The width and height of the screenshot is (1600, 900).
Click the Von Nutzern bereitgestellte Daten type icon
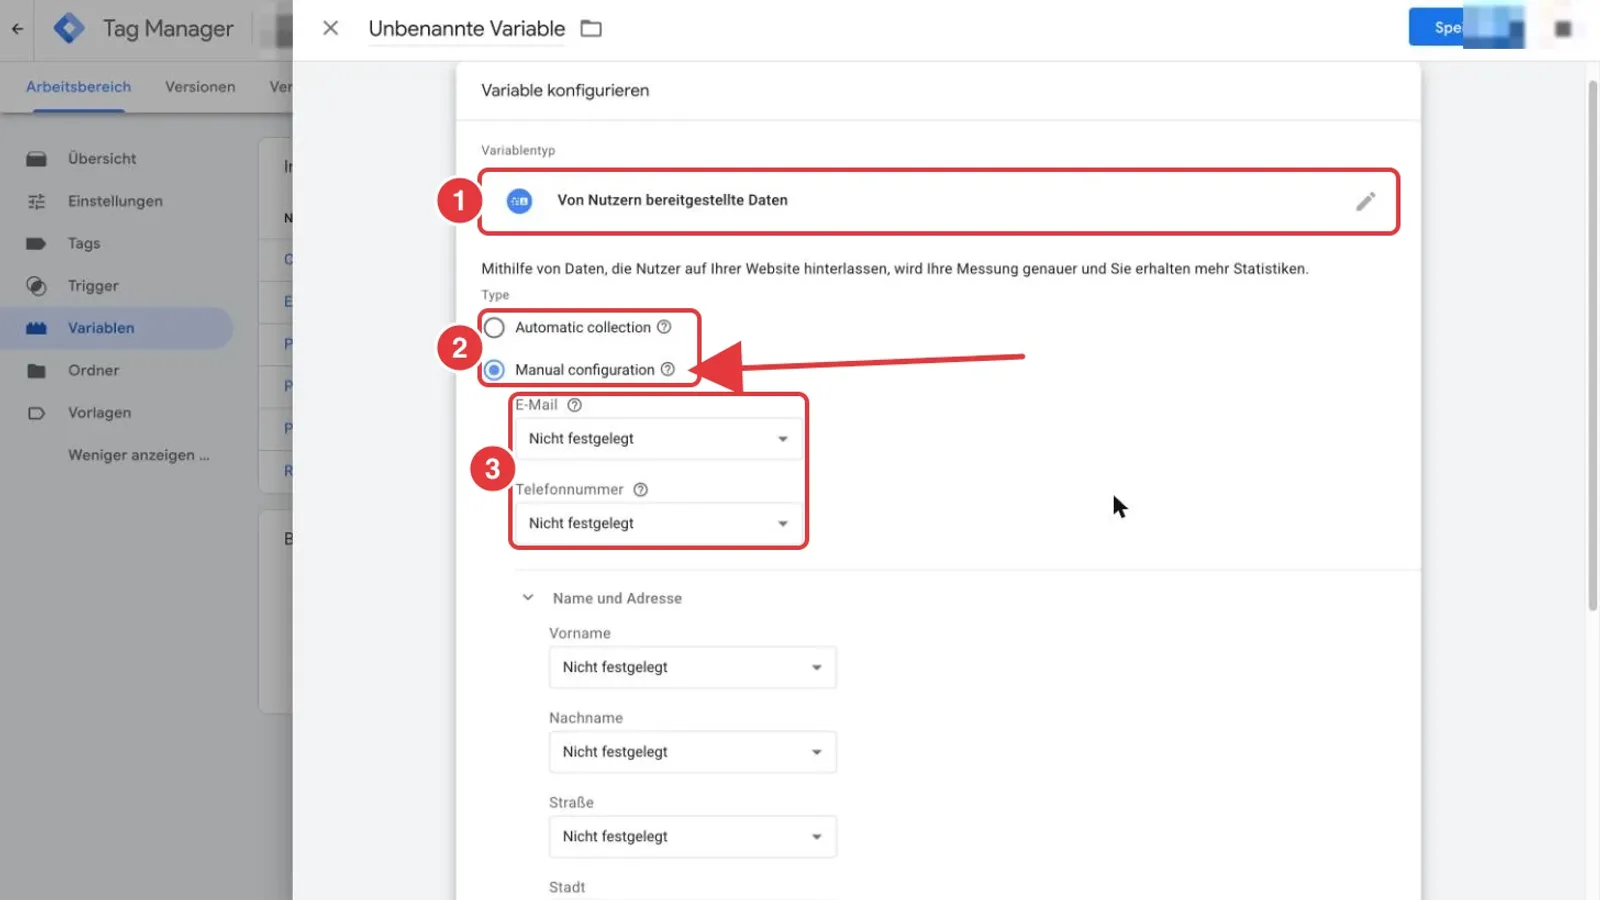(519, 201)
